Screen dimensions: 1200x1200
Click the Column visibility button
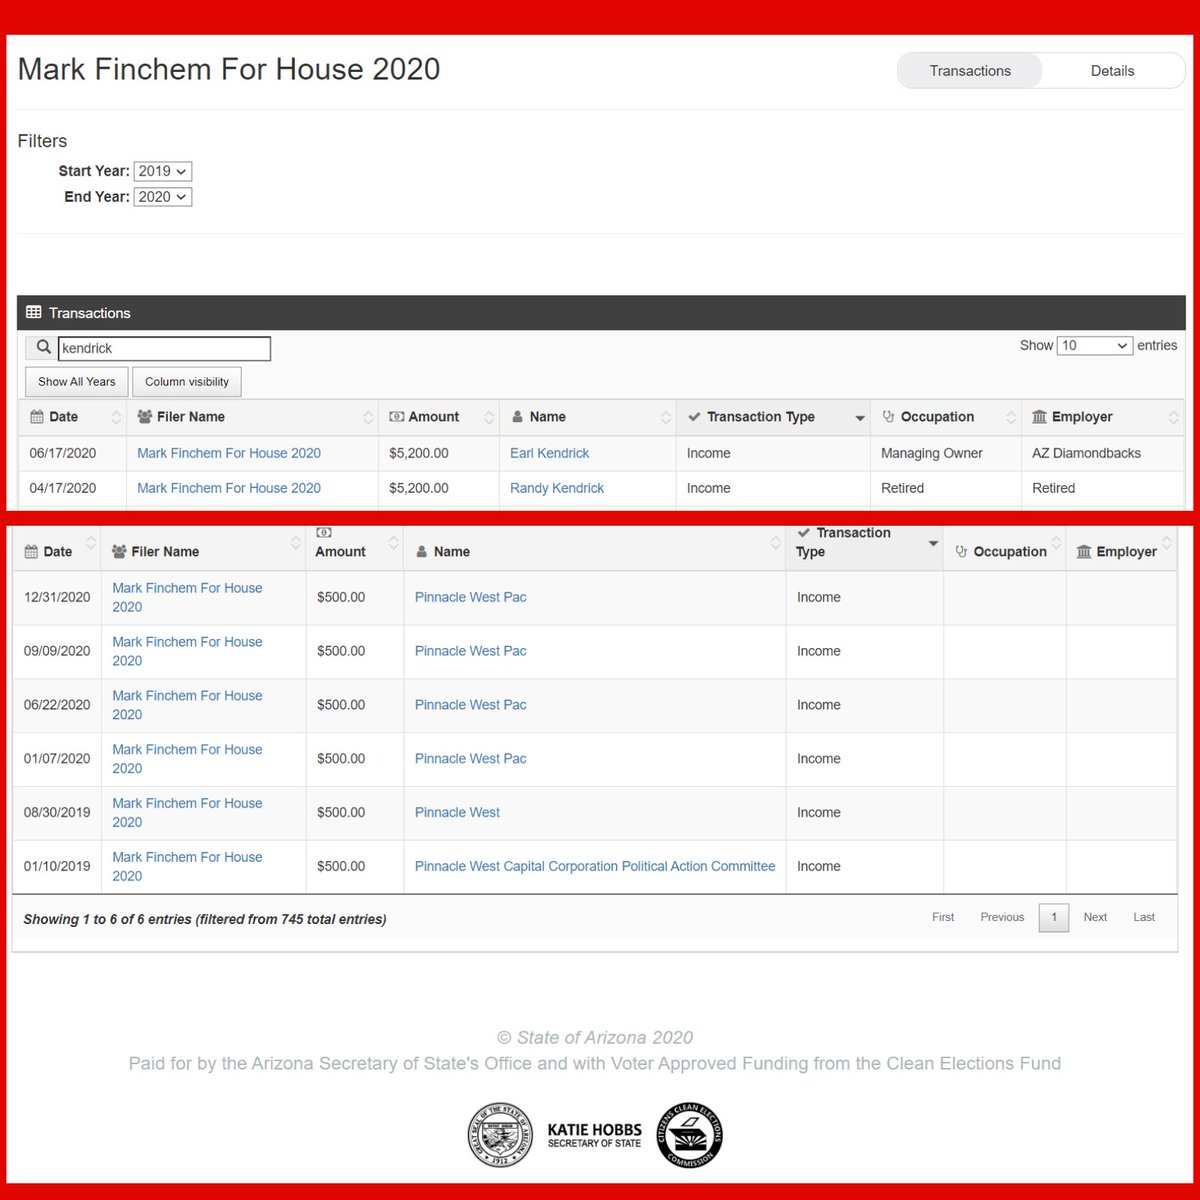coord(187,382)
